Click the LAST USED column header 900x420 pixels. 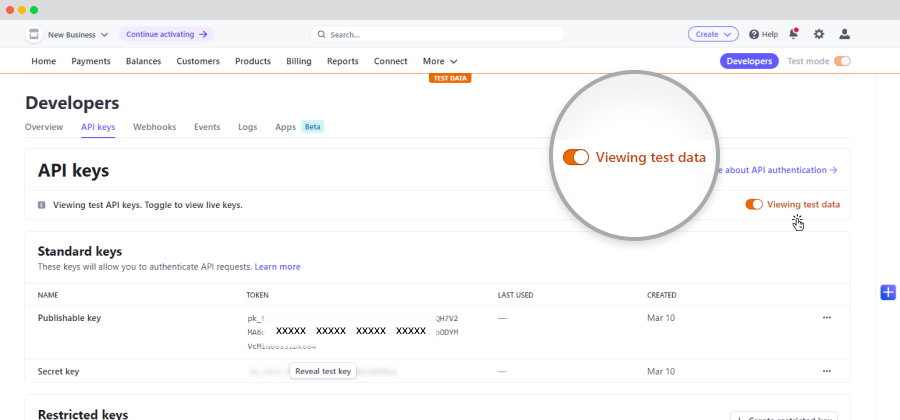coord(515,295)
